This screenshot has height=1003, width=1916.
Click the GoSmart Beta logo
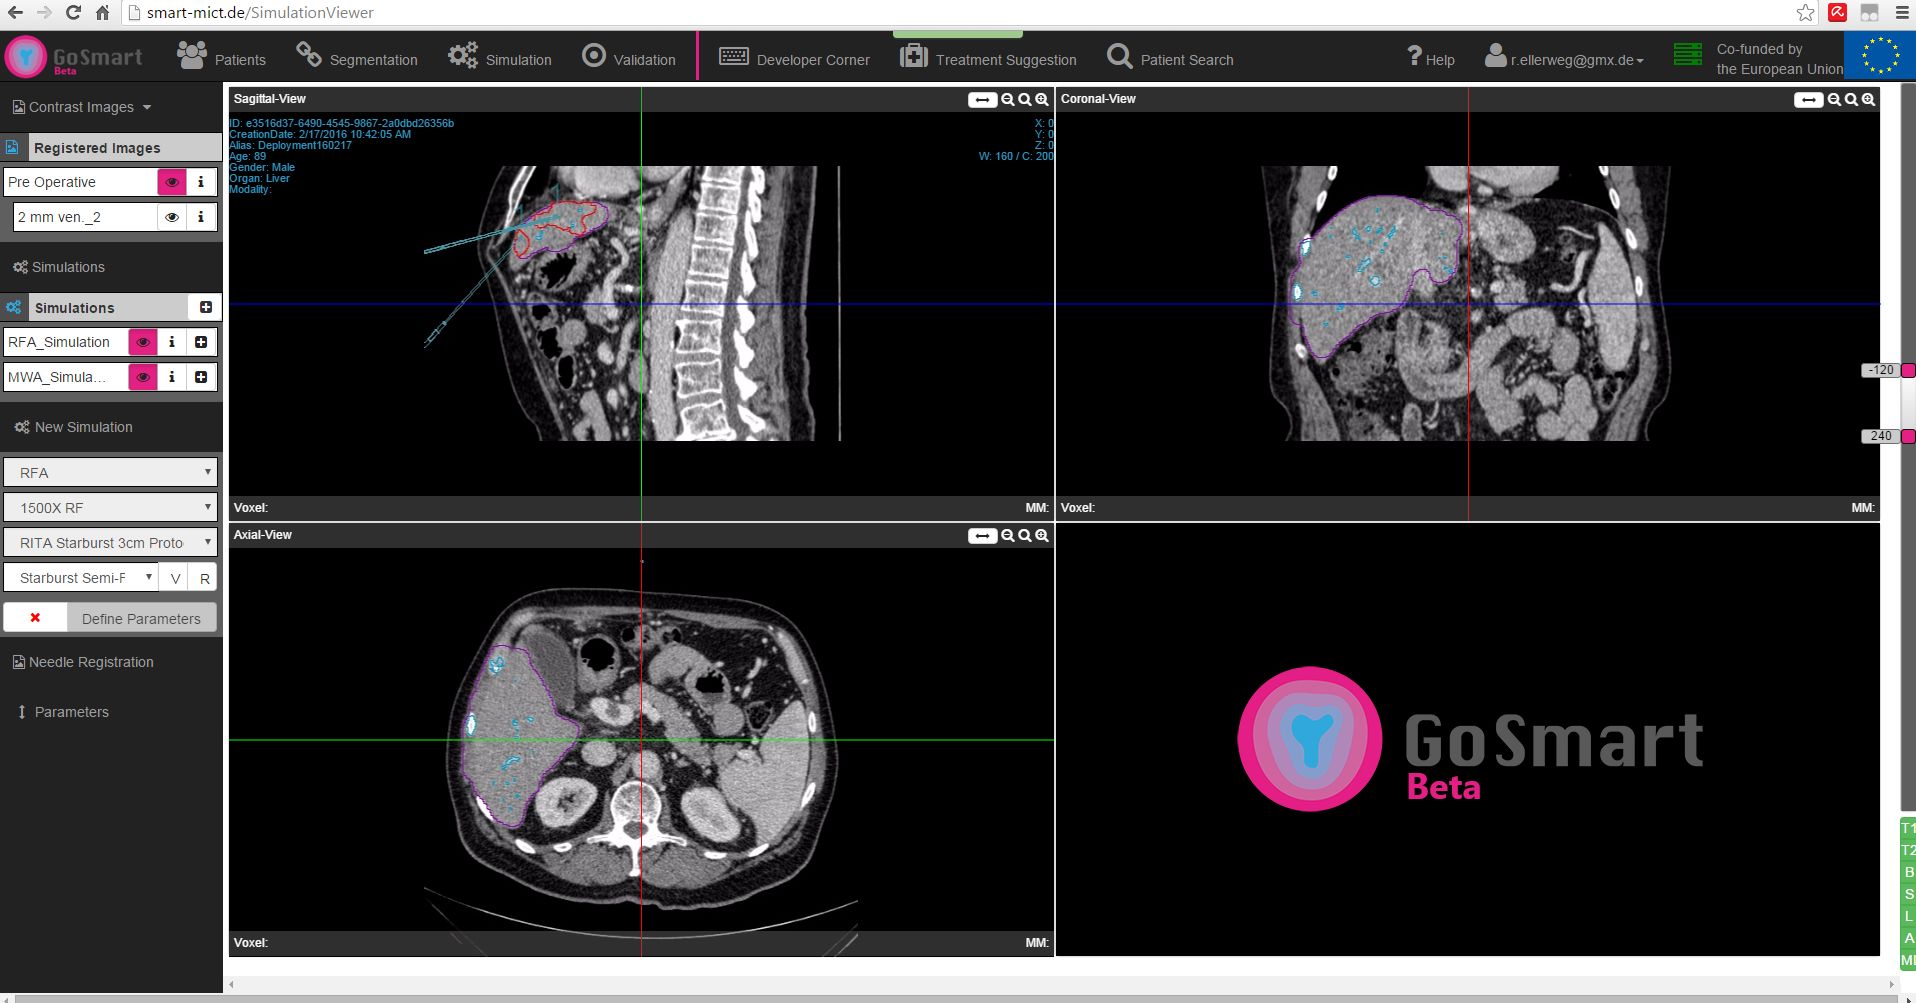74,57
